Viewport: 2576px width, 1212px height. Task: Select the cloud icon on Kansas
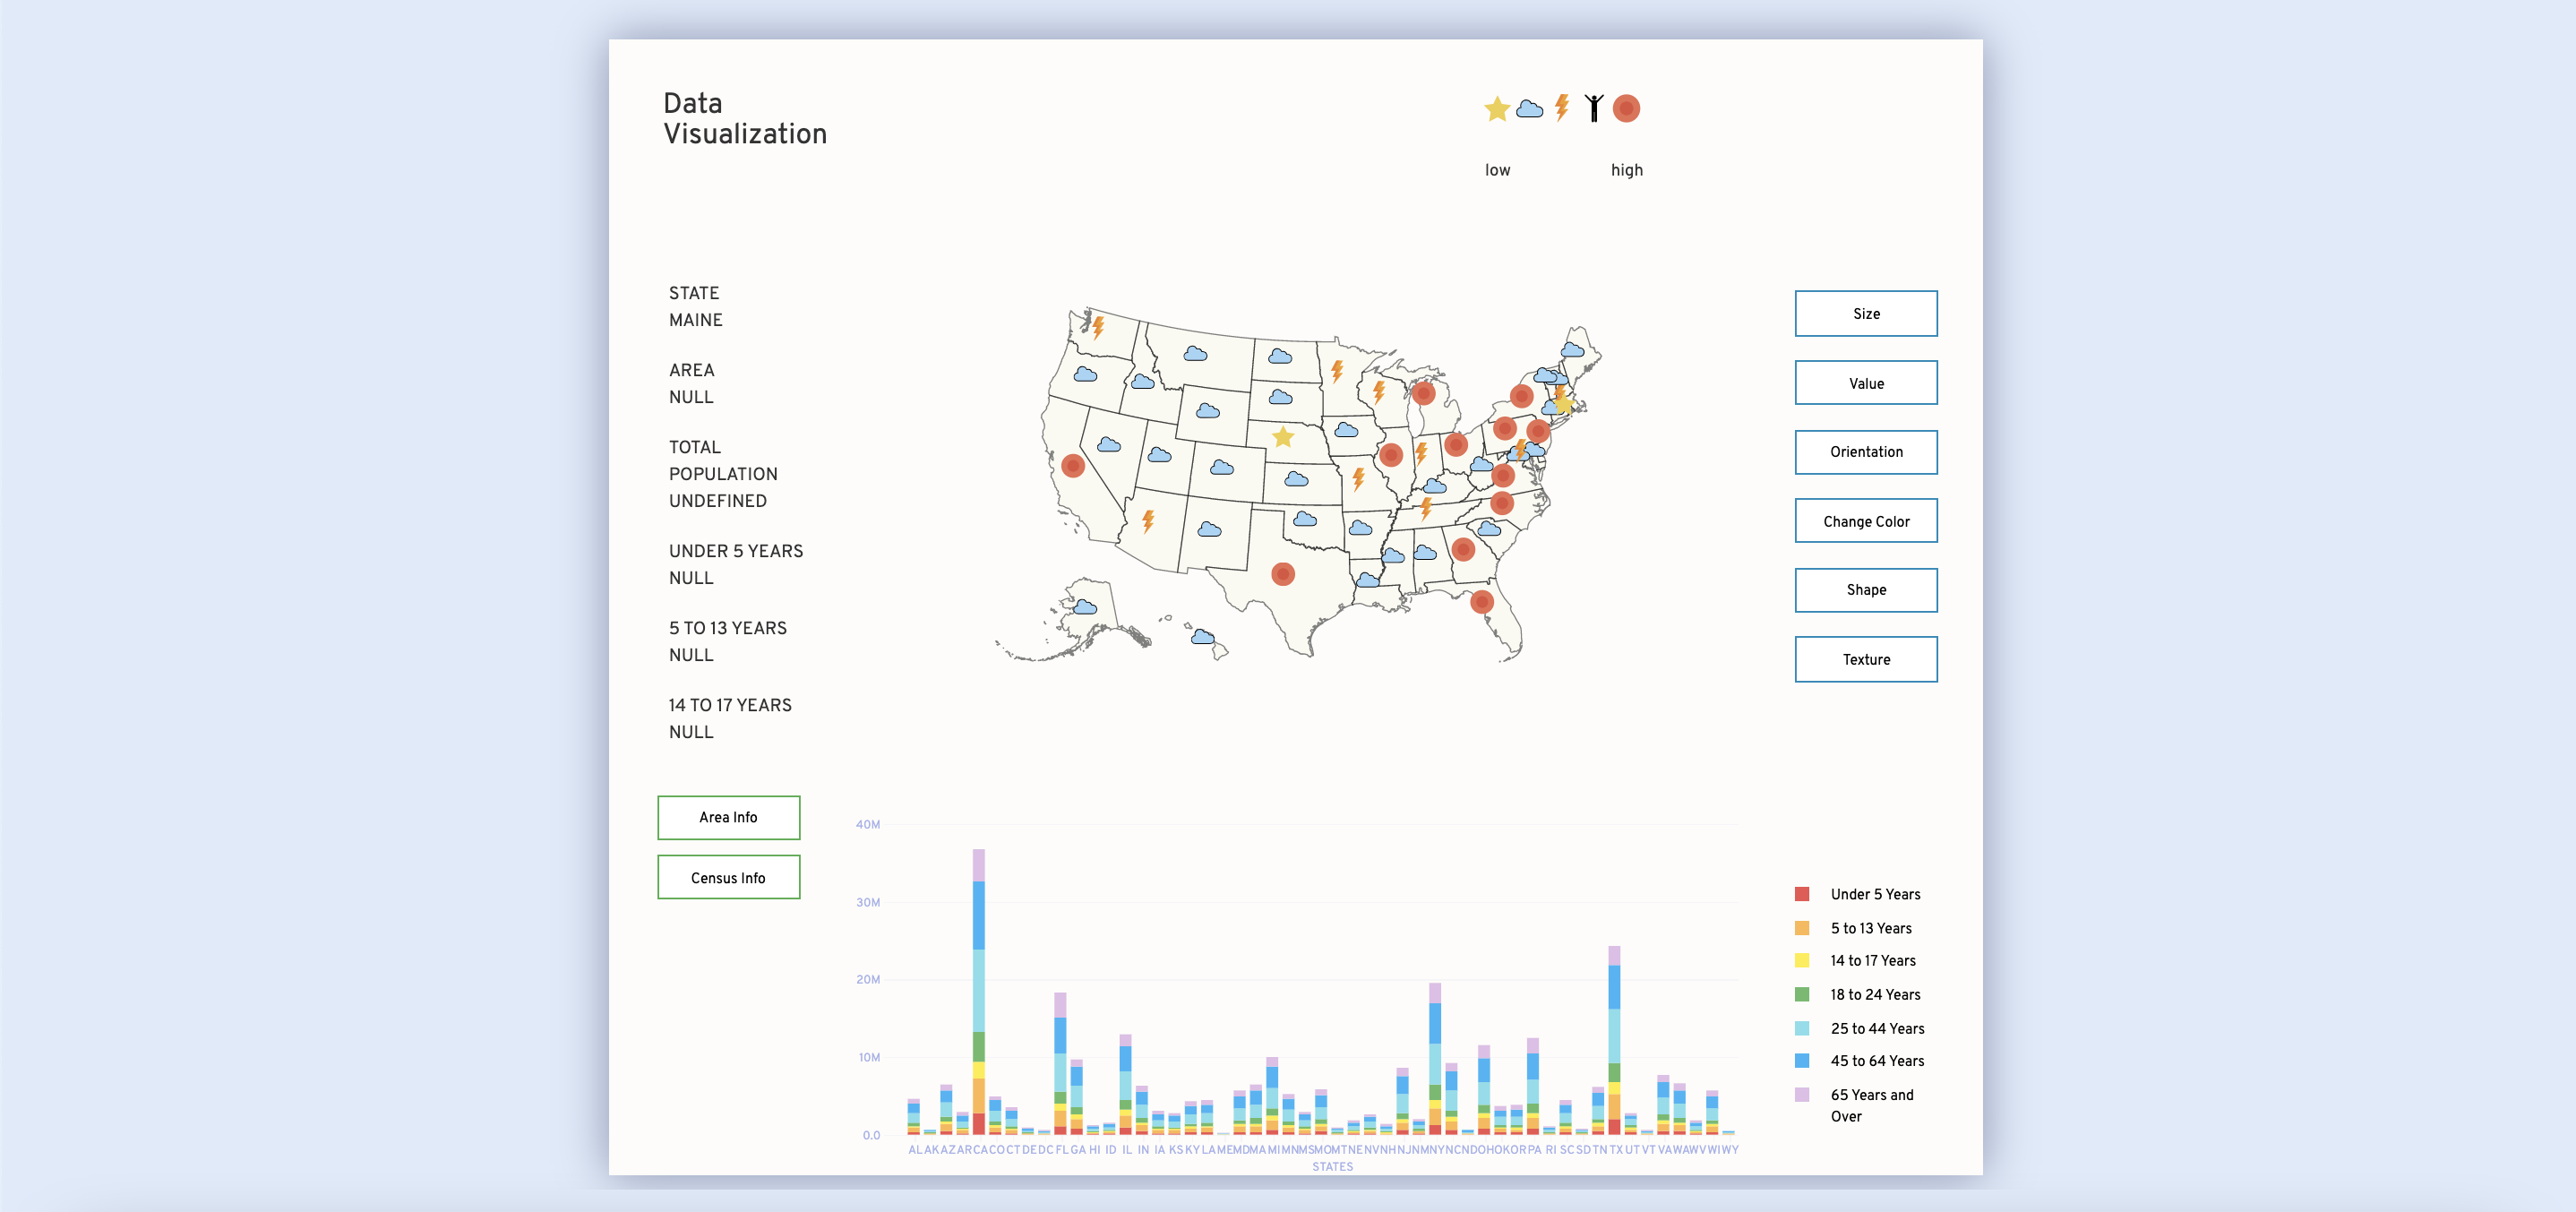pos(1296,479)
